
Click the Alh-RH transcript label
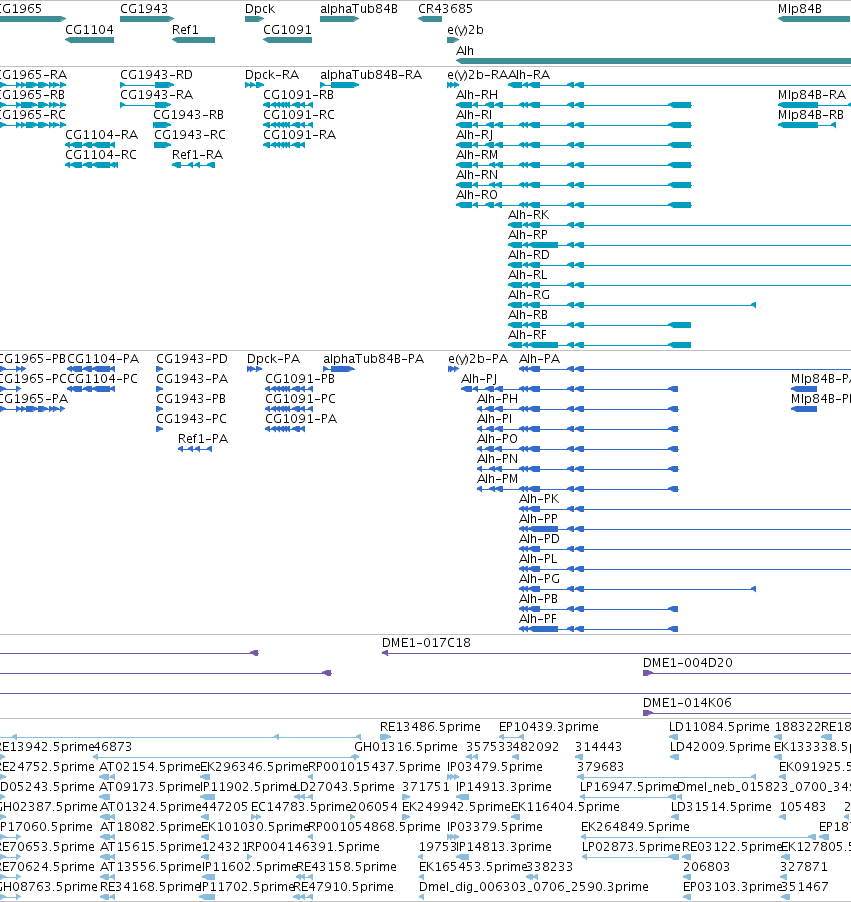coord(476,95)
